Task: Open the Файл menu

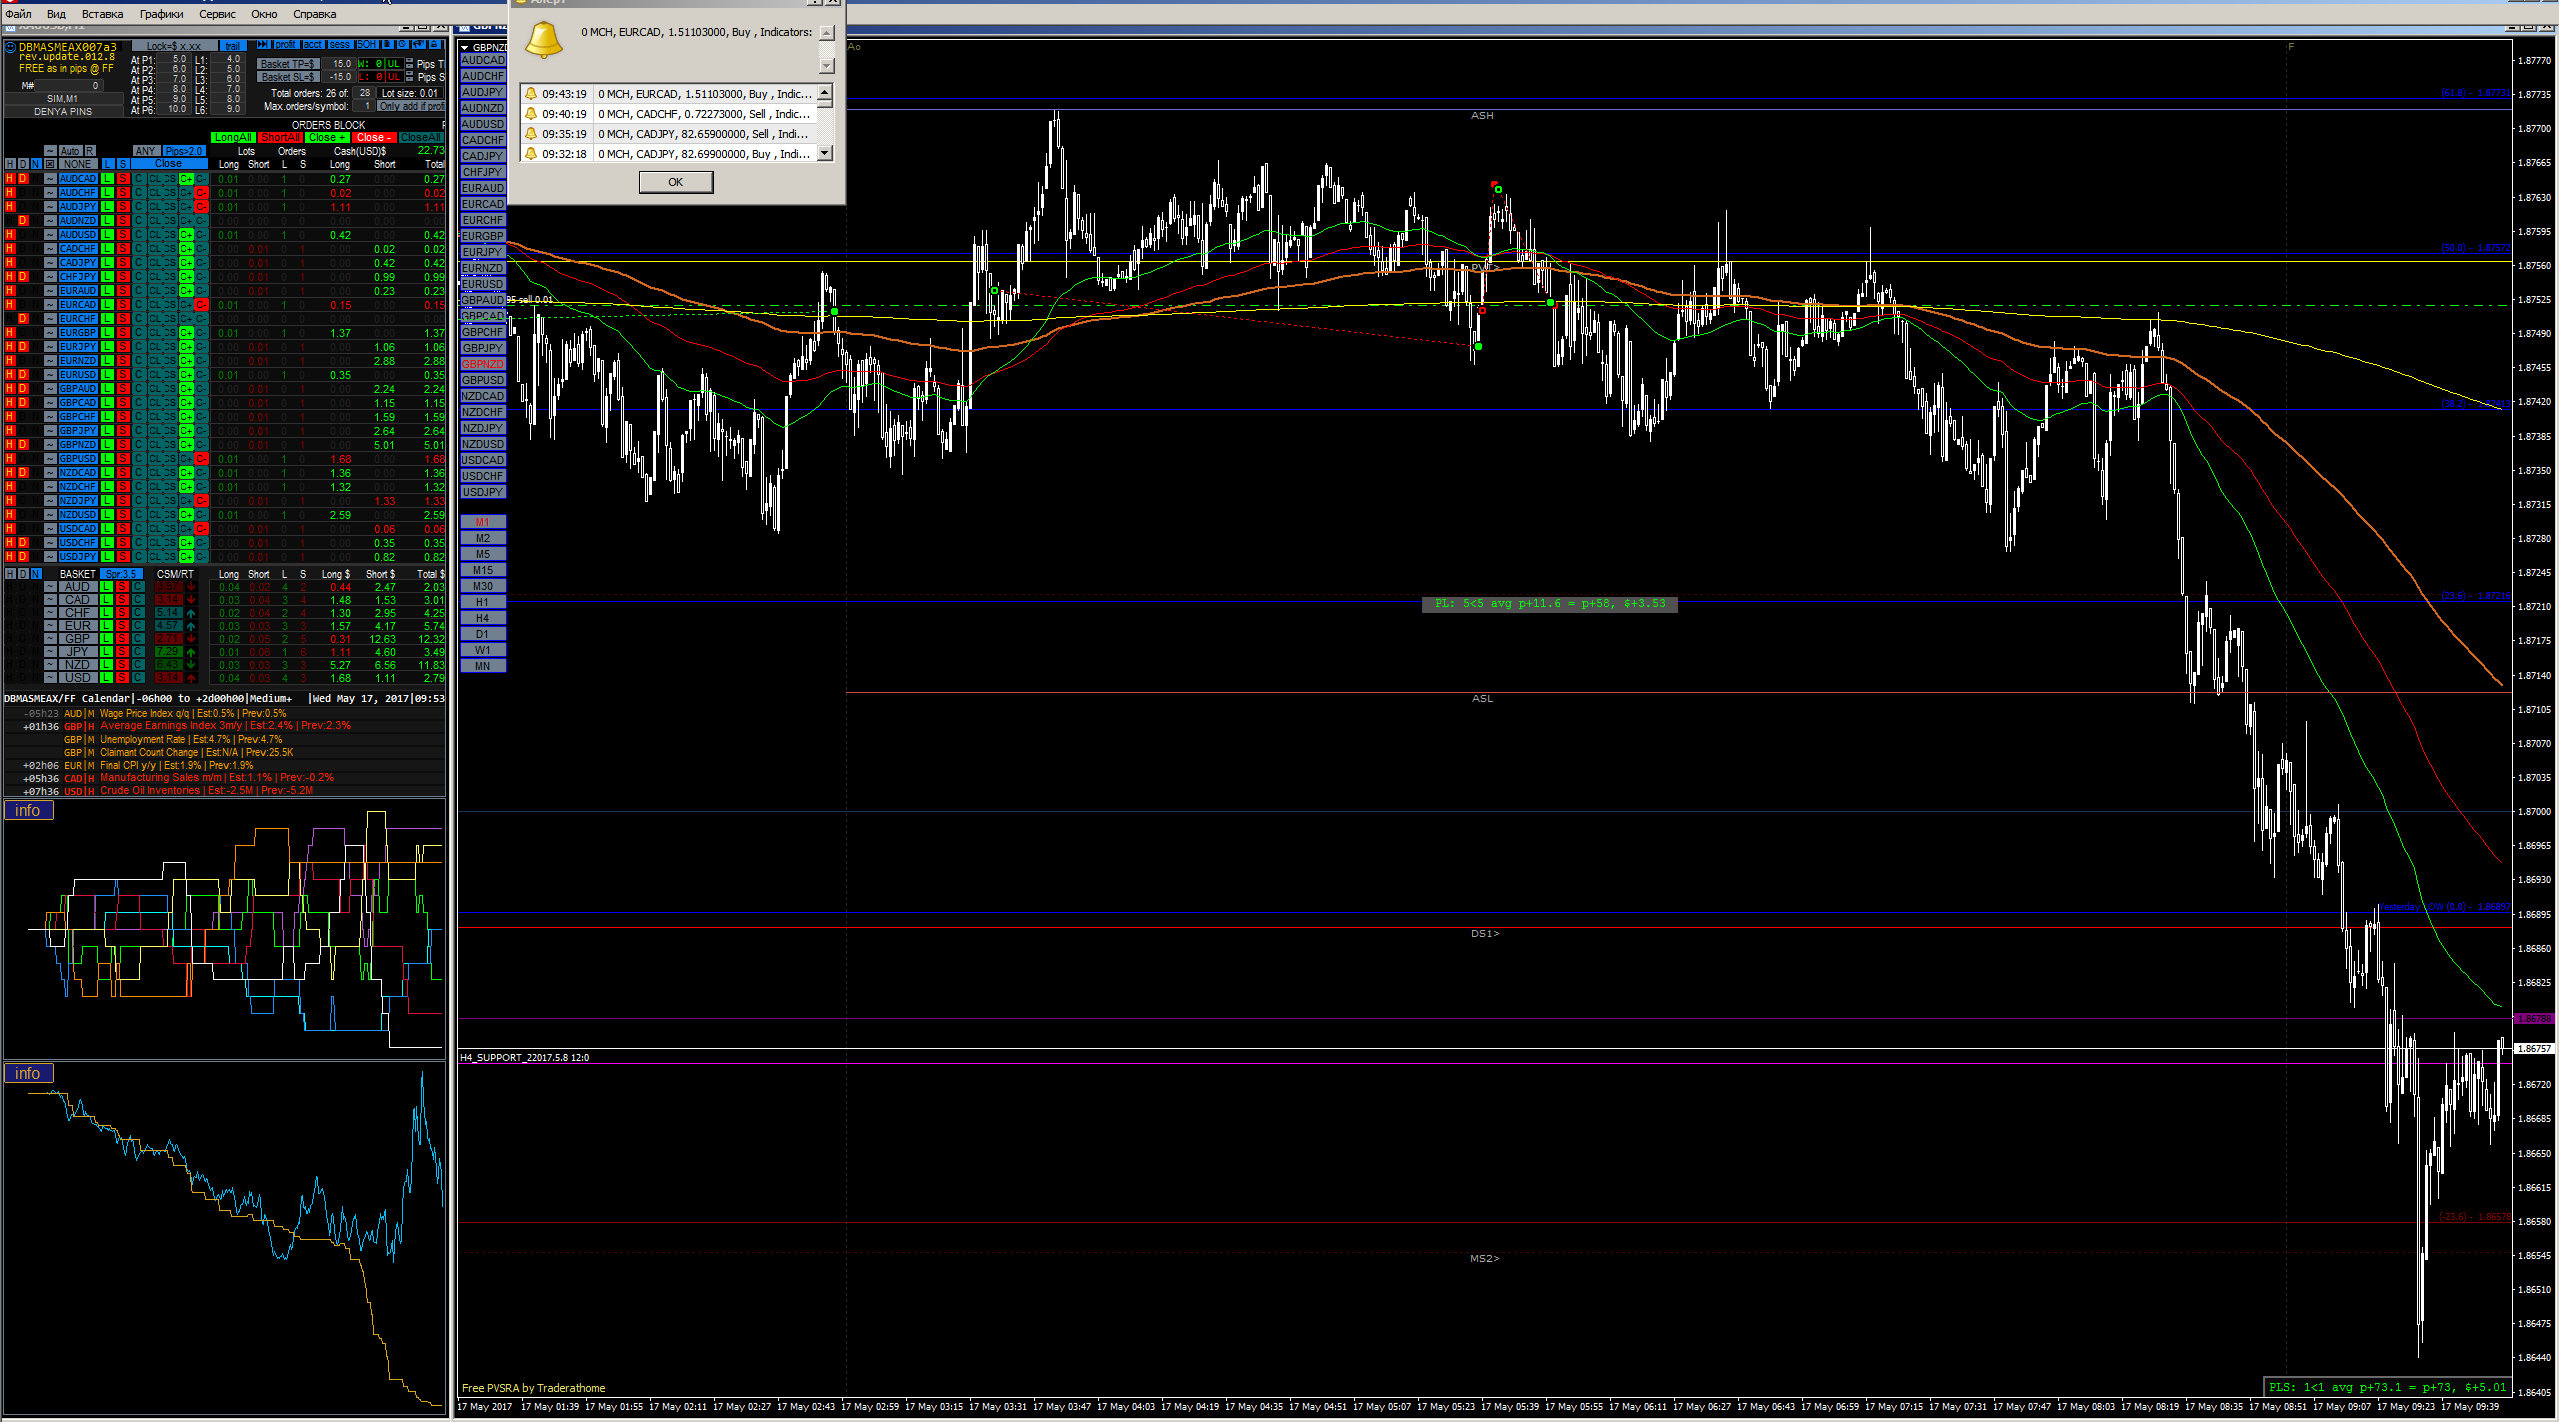Action: tap(18, 14)
